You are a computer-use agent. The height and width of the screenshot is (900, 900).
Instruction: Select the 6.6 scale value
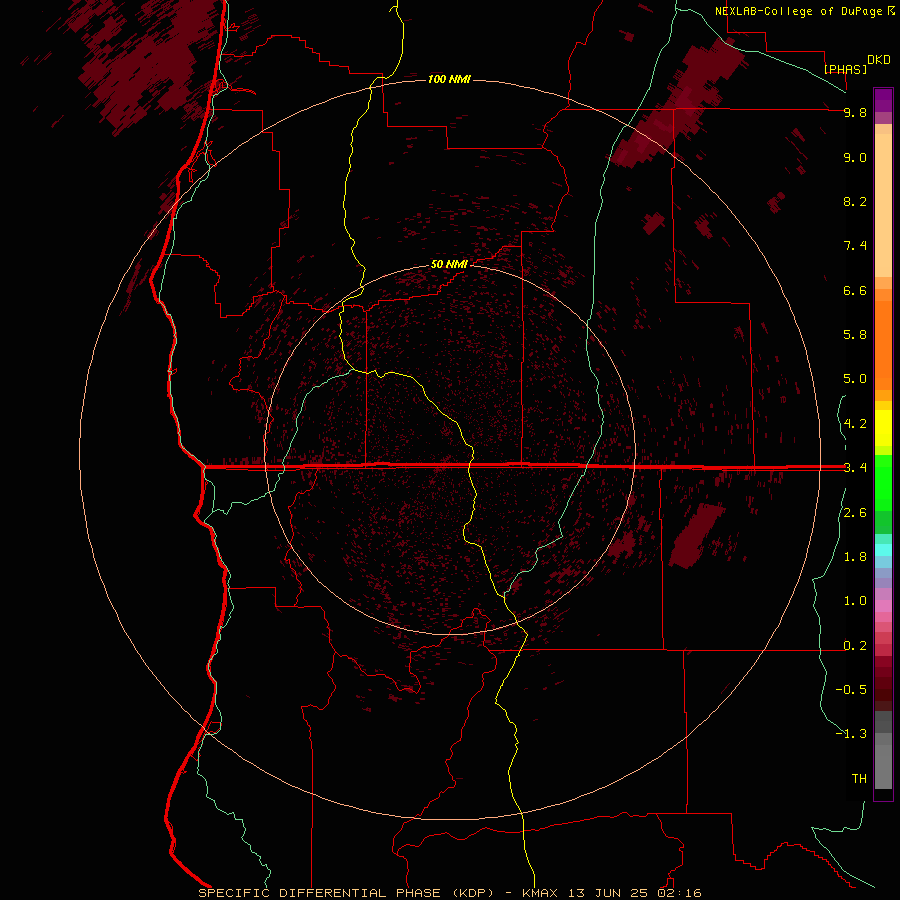(855, 291)
